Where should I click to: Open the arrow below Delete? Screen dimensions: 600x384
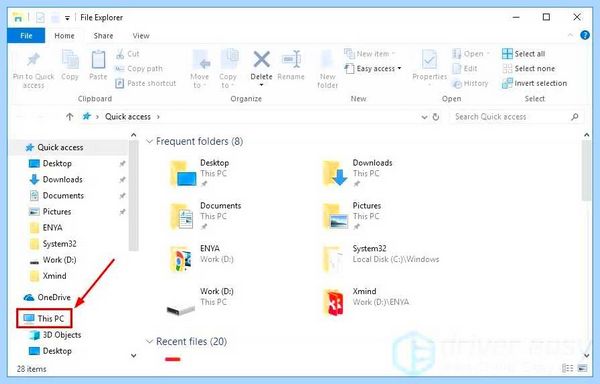(262, 85)
